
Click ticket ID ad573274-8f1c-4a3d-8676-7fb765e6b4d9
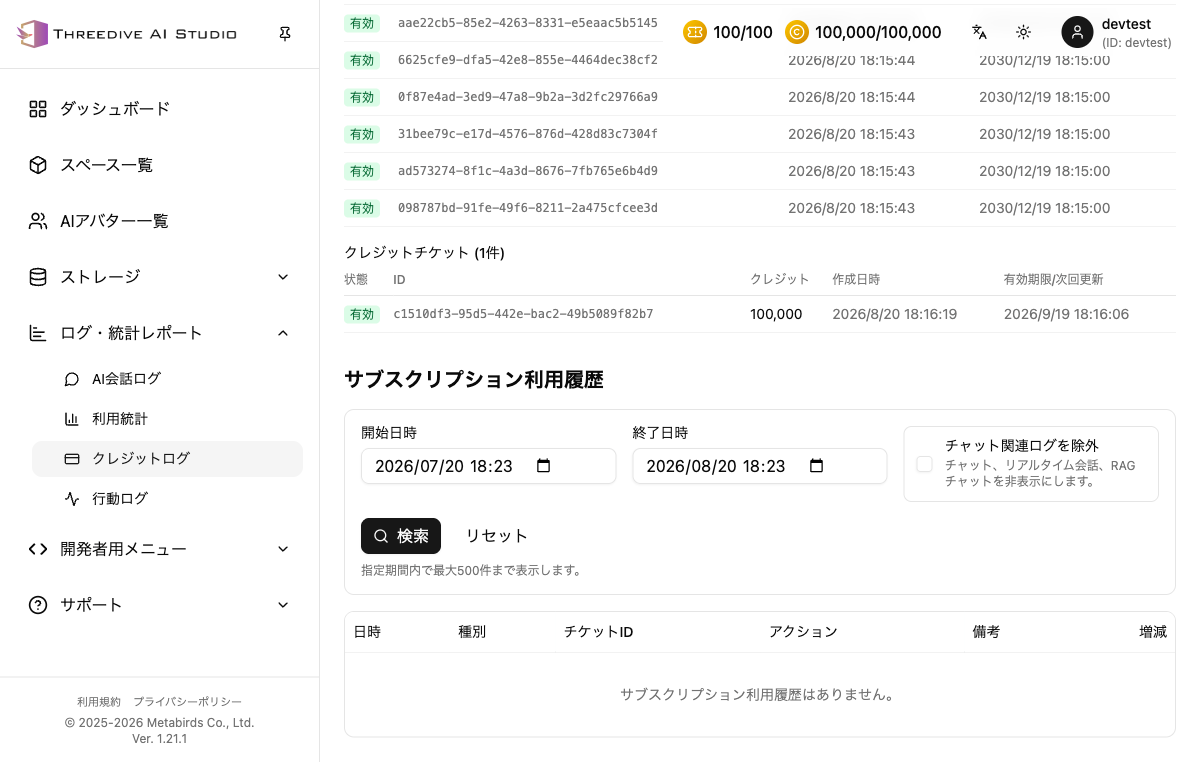click(x=528, y=171)
